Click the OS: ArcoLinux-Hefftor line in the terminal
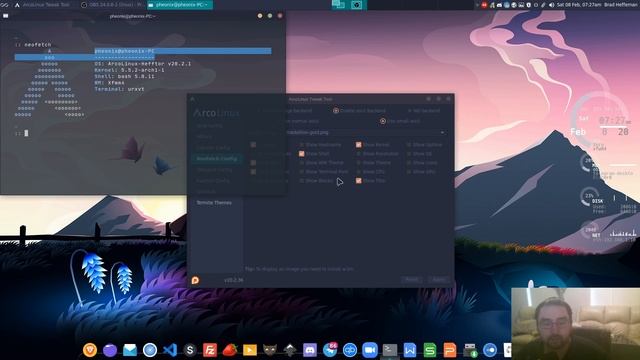Viewport: 640px width, 360px height. pyautogui.click(x=143, y=64)
